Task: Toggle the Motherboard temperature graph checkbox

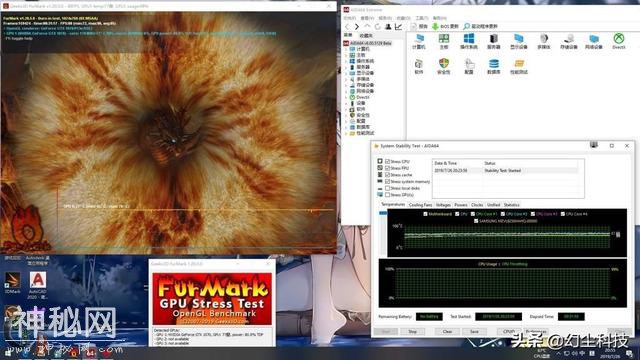Action: pyautogui.click(x=425, y=214)
